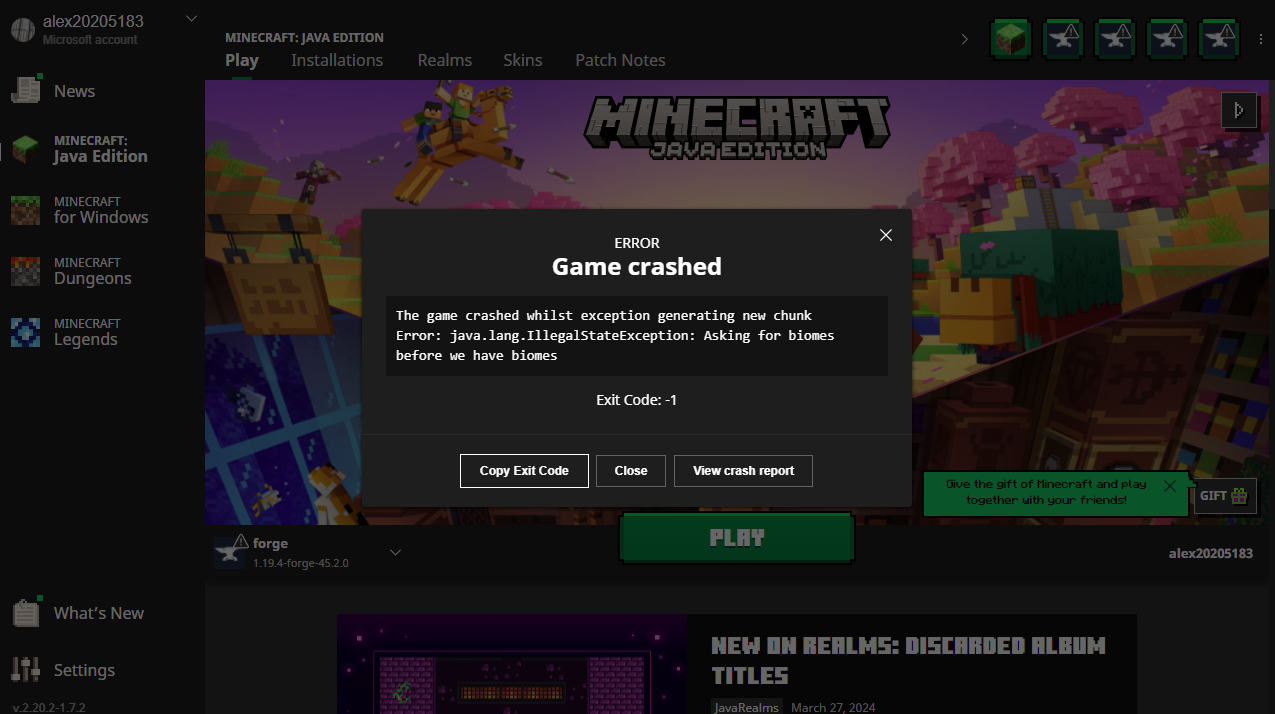Expand the account dropdown for alex20205183
This screenshot has height=714, width=1275.
pos(192,19)
